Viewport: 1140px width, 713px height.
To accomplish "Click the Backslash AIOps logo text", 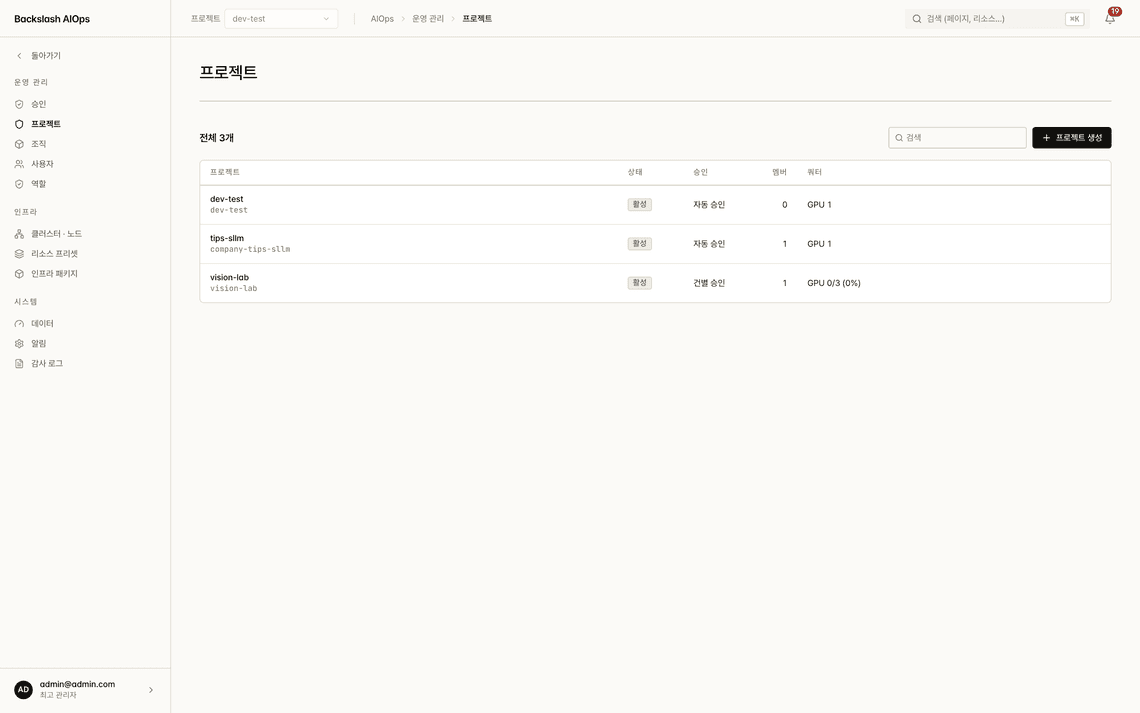I will [52, 19].
